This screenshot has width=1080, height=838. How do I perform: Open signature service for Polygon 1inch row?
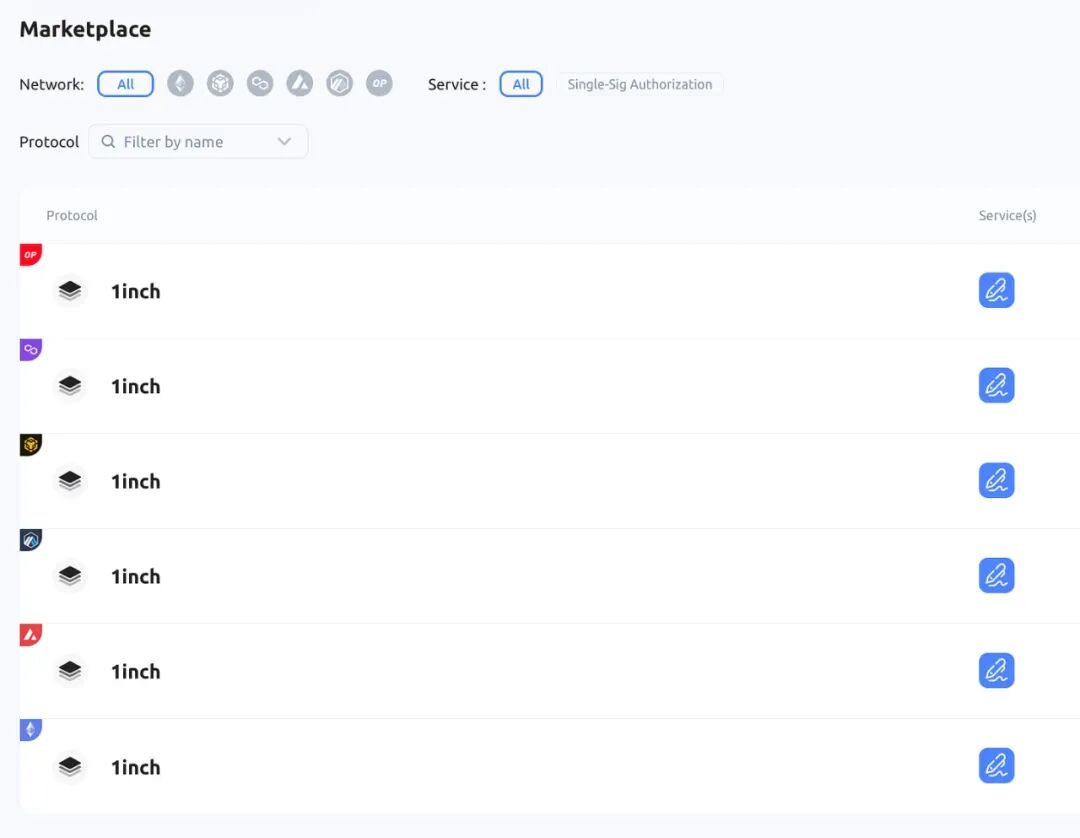tap(996, 385)
